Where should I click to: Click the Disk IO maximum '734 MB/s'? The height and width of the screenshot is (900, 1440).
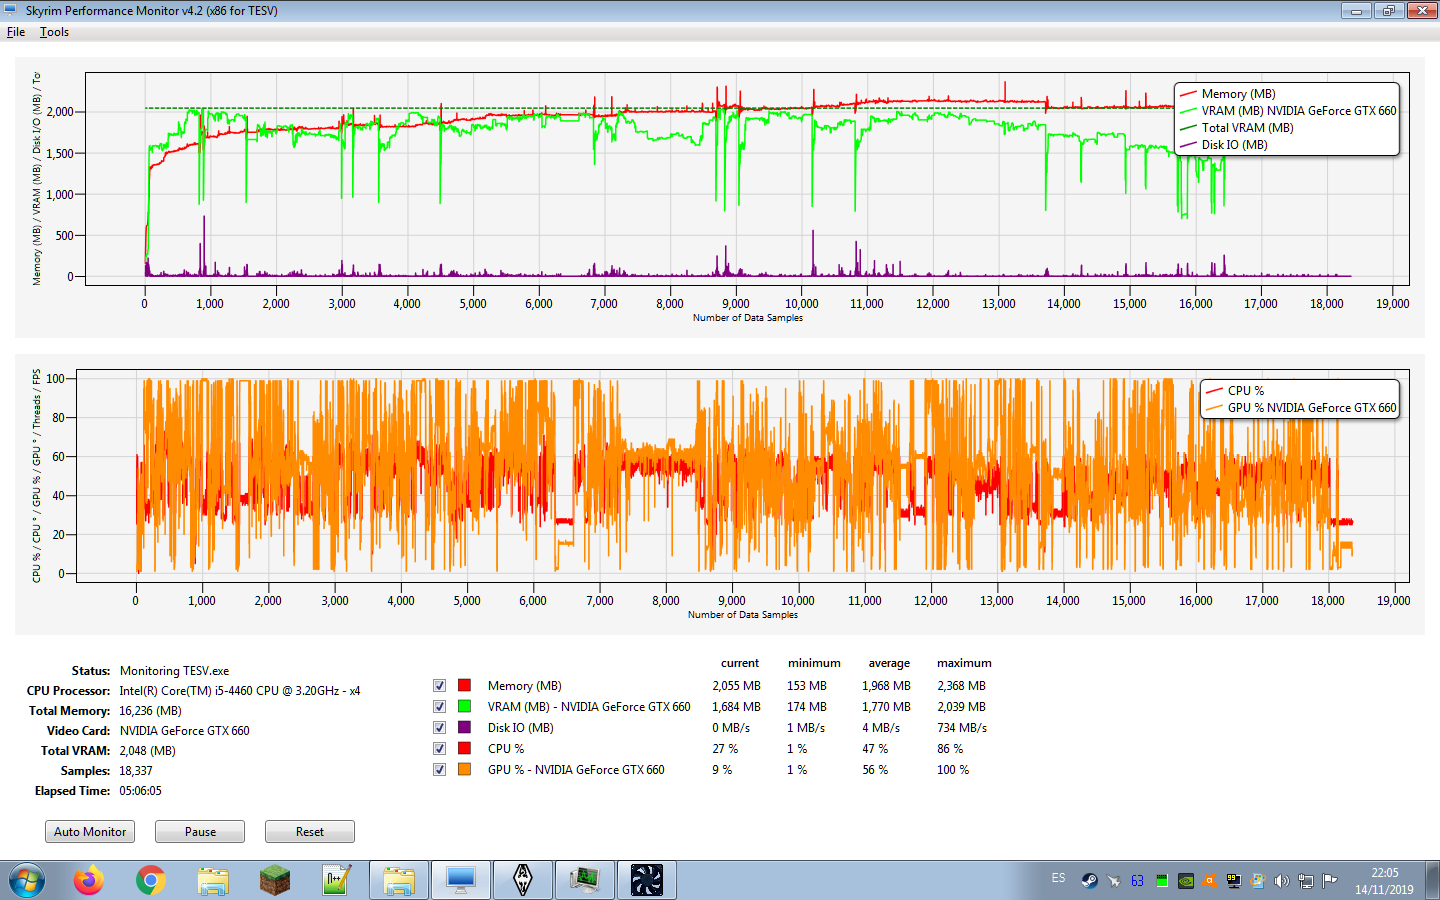(x=962, y=728)
